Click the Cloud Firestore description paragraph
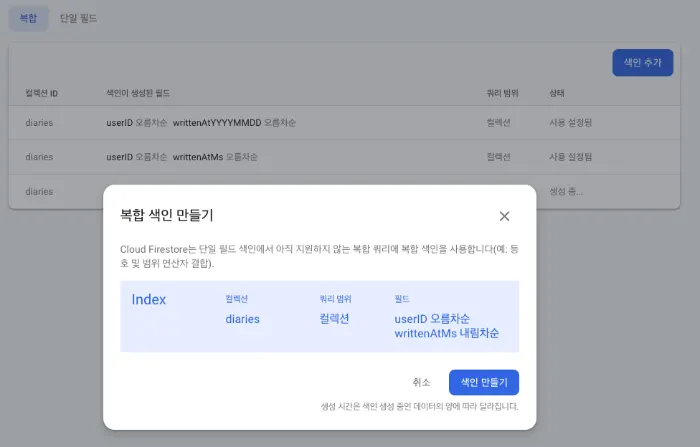This screenshot has height=447, width=700. pos(319,256)
